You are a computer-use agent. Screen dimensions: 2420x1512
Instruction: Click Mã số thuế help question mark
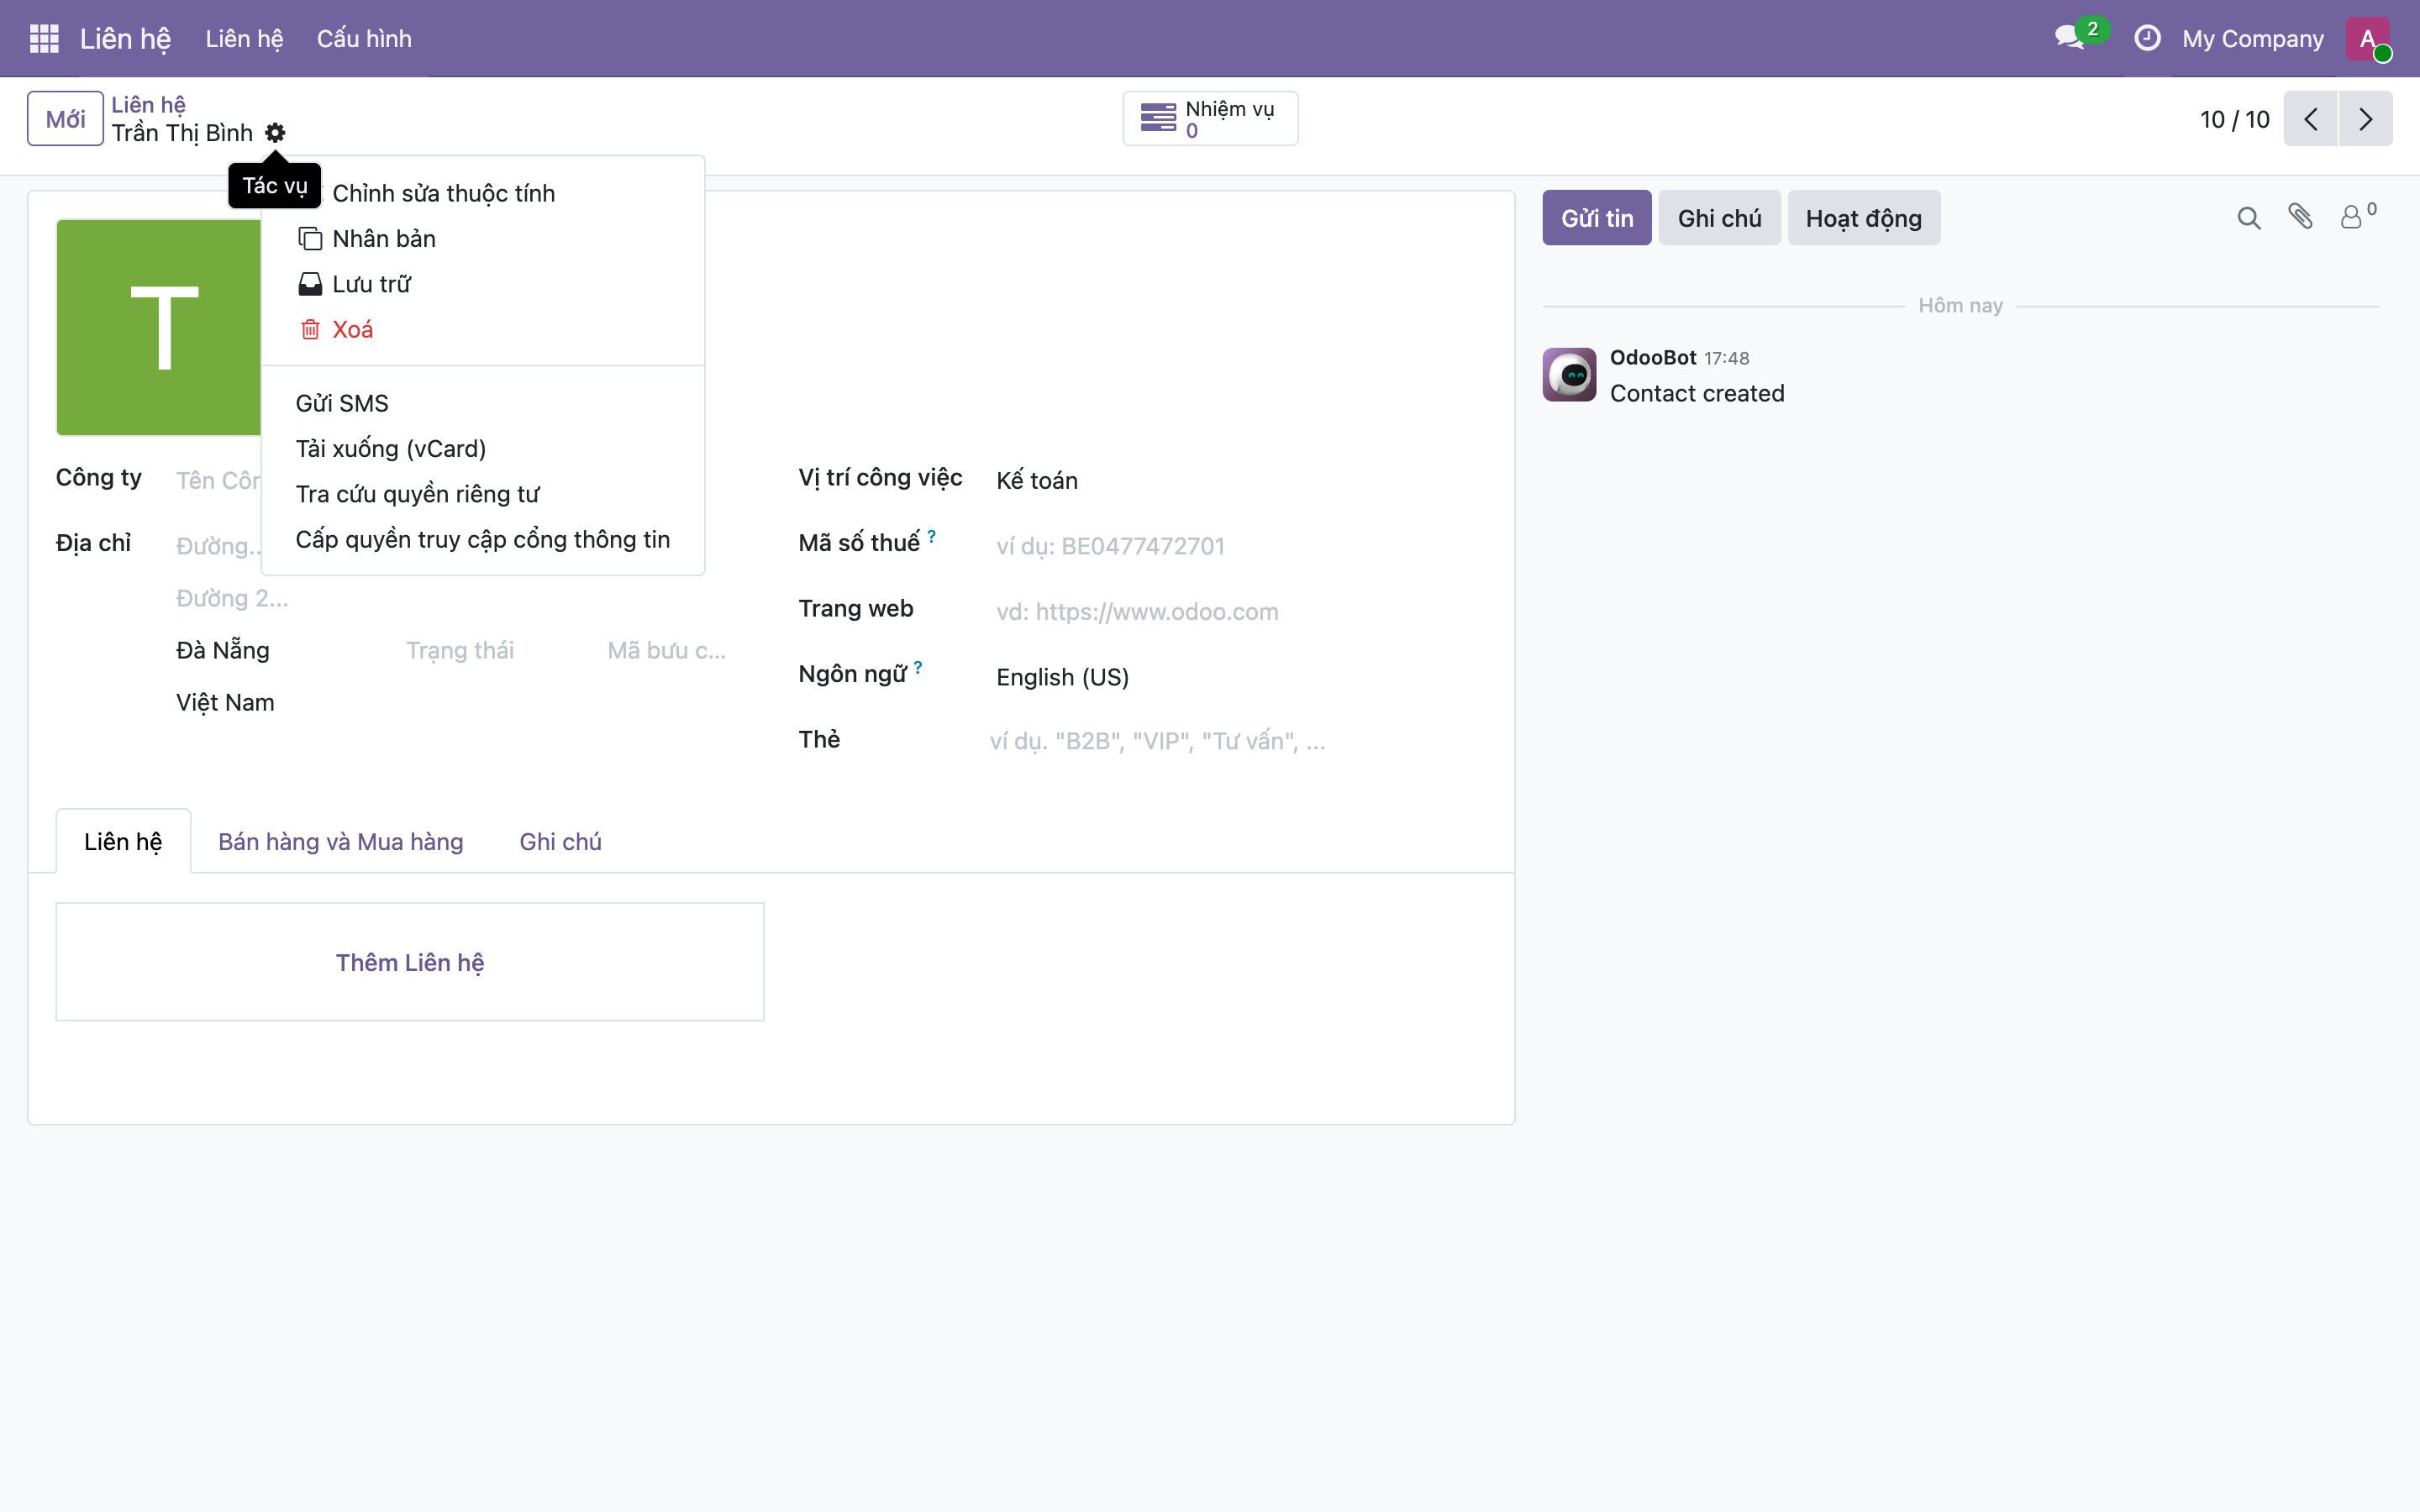tap(931, 537)
